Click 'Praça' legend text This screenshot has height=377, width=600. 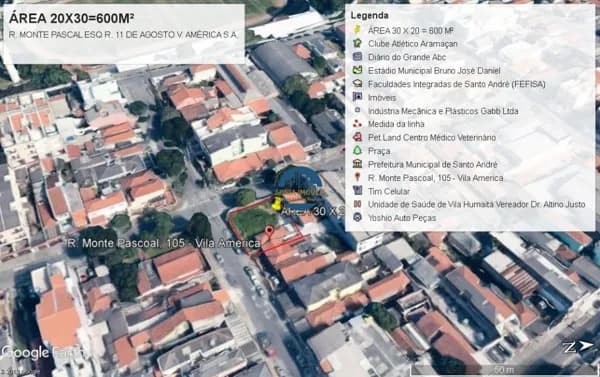(x=379, y=151)
